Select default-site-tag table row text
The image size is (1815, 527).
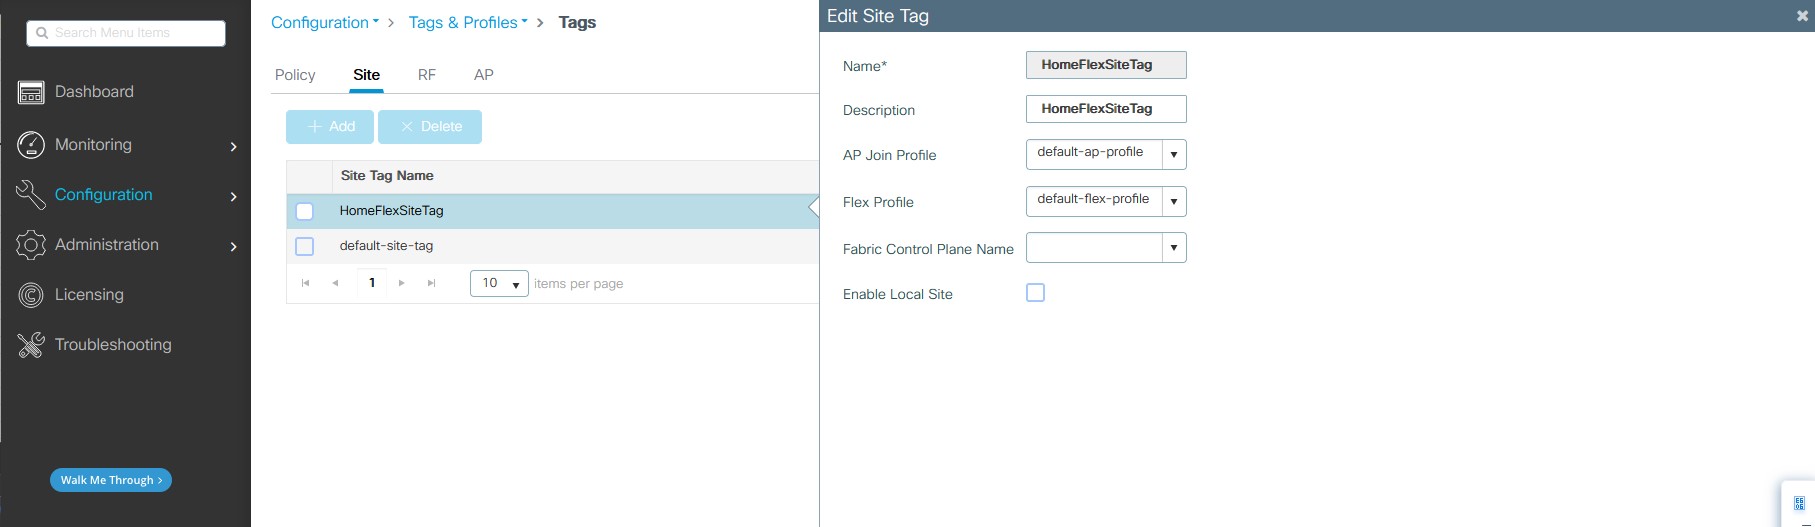coord(386,246)
